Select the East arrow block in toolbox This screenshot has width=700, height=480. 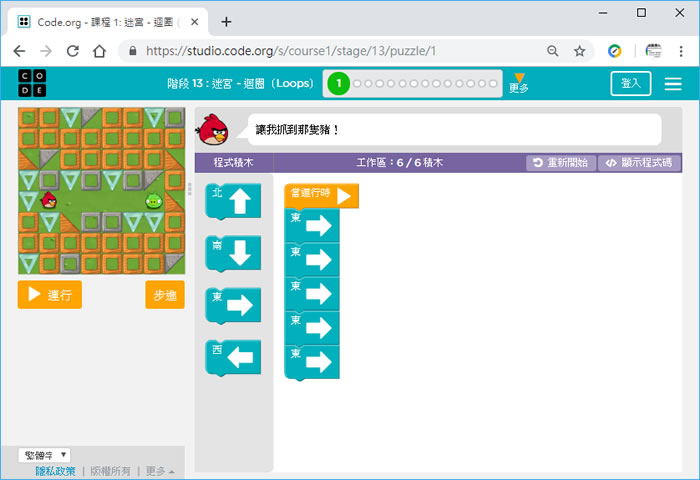click(x=233, y=305)
